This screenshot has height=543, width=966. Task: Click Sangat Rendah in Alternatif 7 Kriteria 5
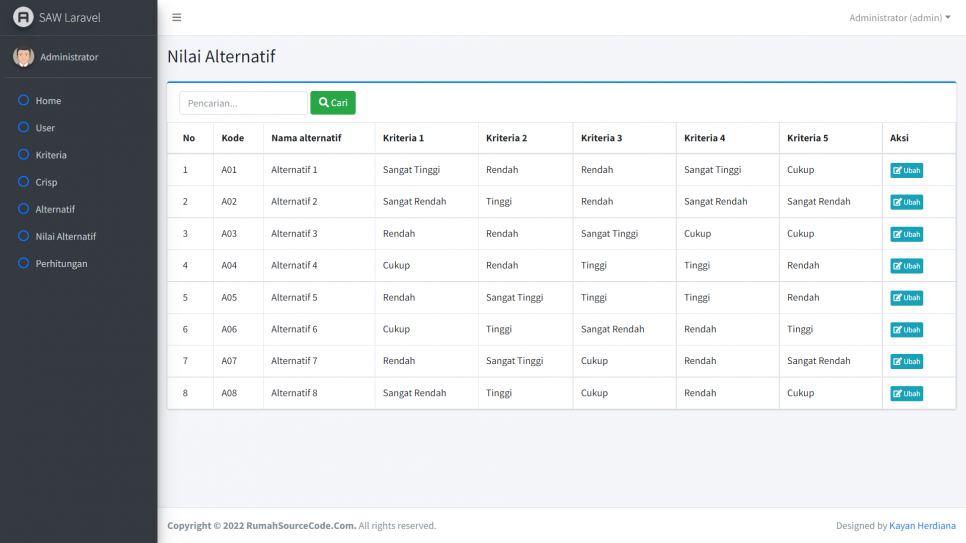click(x=818, y=361)
